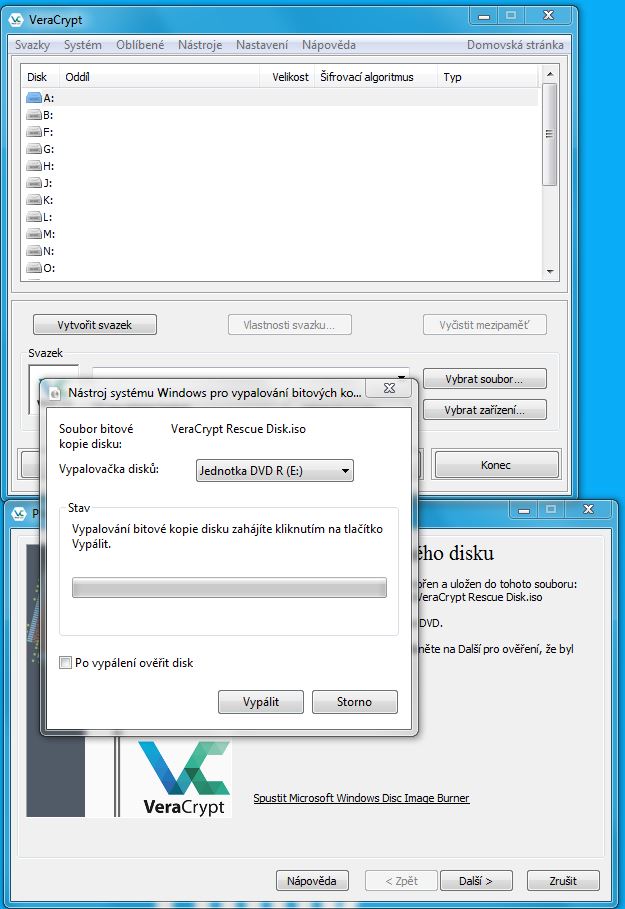The height and width of the screenshot is (909, 625).
Task: Close the disc image burner dialog
Action: click(390, 388)
